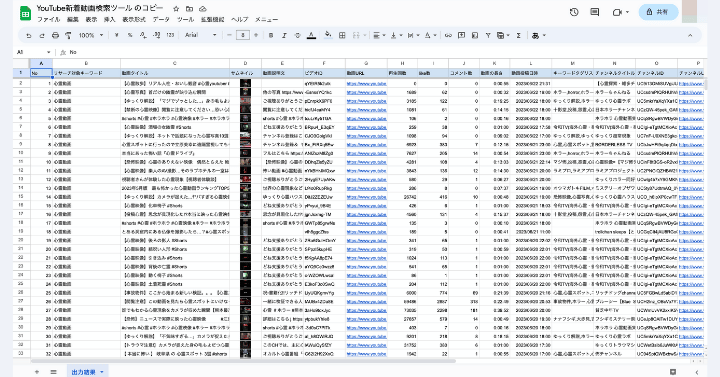This screenshot has height=377, width=720.
Task: Open the 拡張機能 menu
Action: [x=213, y=20]
